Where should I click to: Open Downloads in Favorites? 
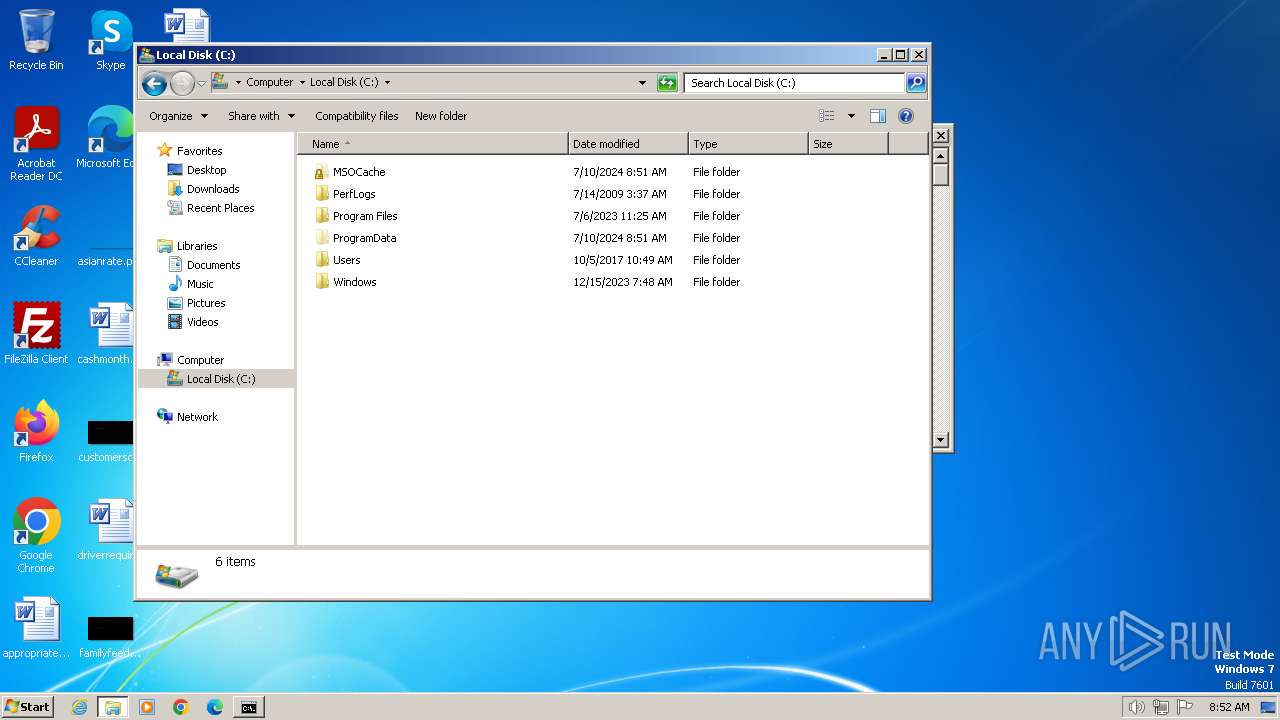212,189
